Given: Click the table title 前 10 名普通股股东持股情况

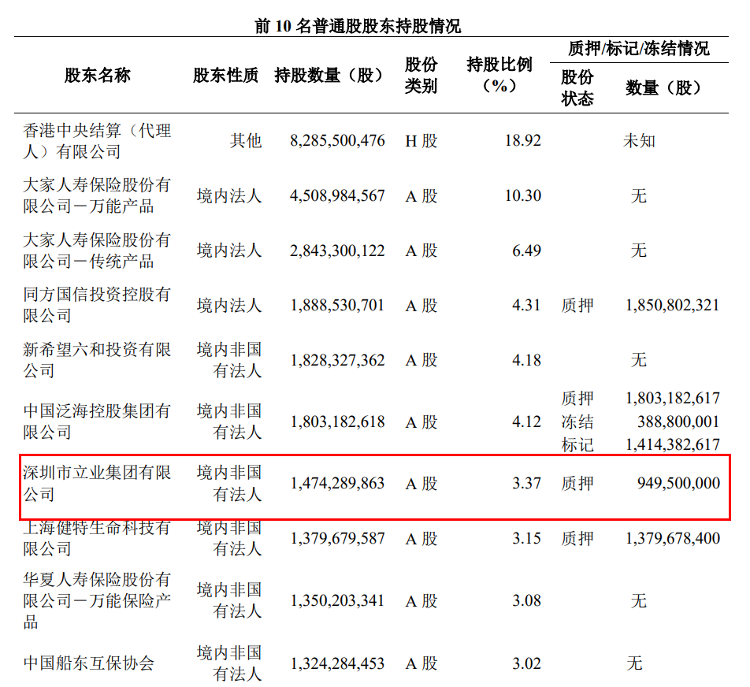Looking at the screenshot, I should 357,25.
